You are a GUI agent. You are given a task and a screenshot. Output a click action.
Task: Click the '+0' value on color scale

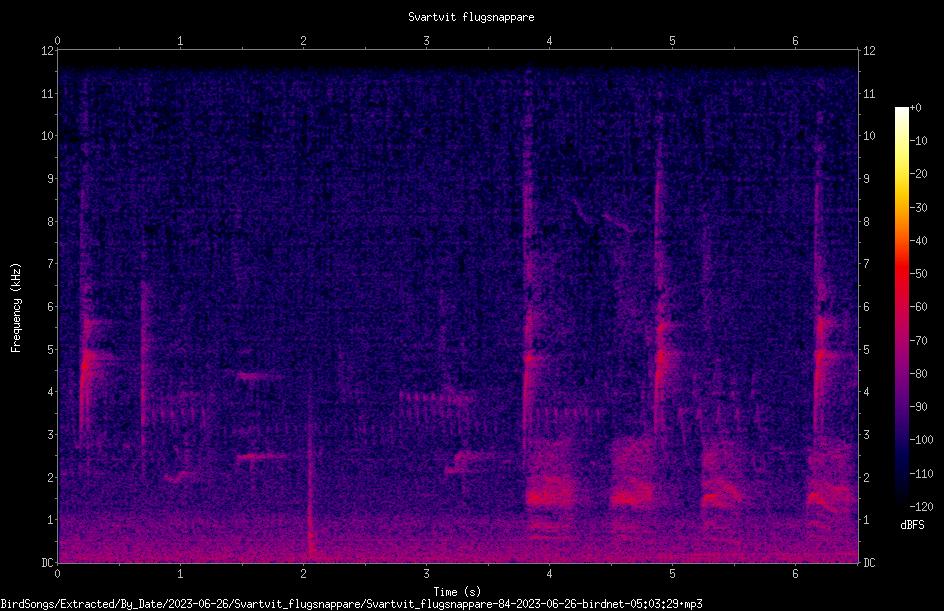tap(916, 108)
